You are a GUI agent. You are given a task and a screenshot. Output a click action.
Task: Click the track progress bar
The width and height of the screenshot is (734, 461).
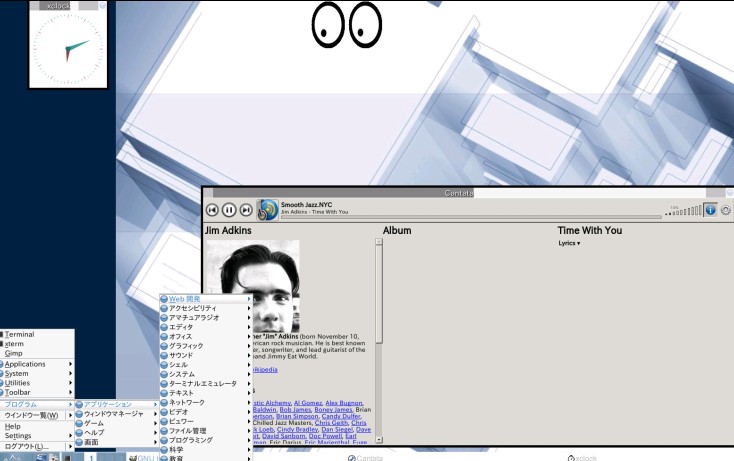(x=470, y=217)
